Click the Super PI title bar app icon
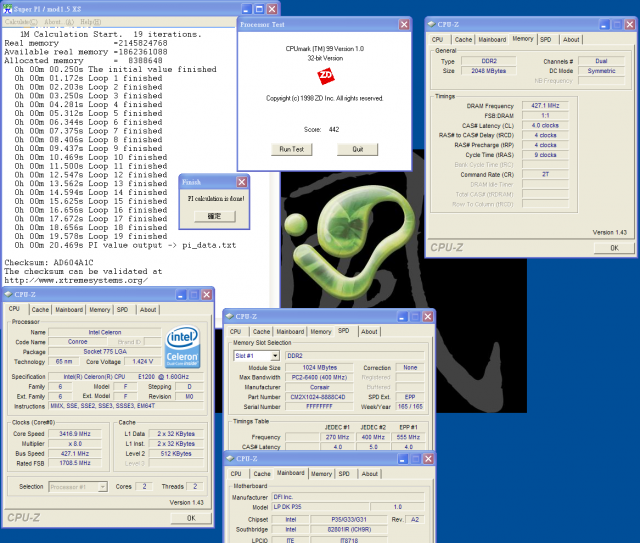 7,9
